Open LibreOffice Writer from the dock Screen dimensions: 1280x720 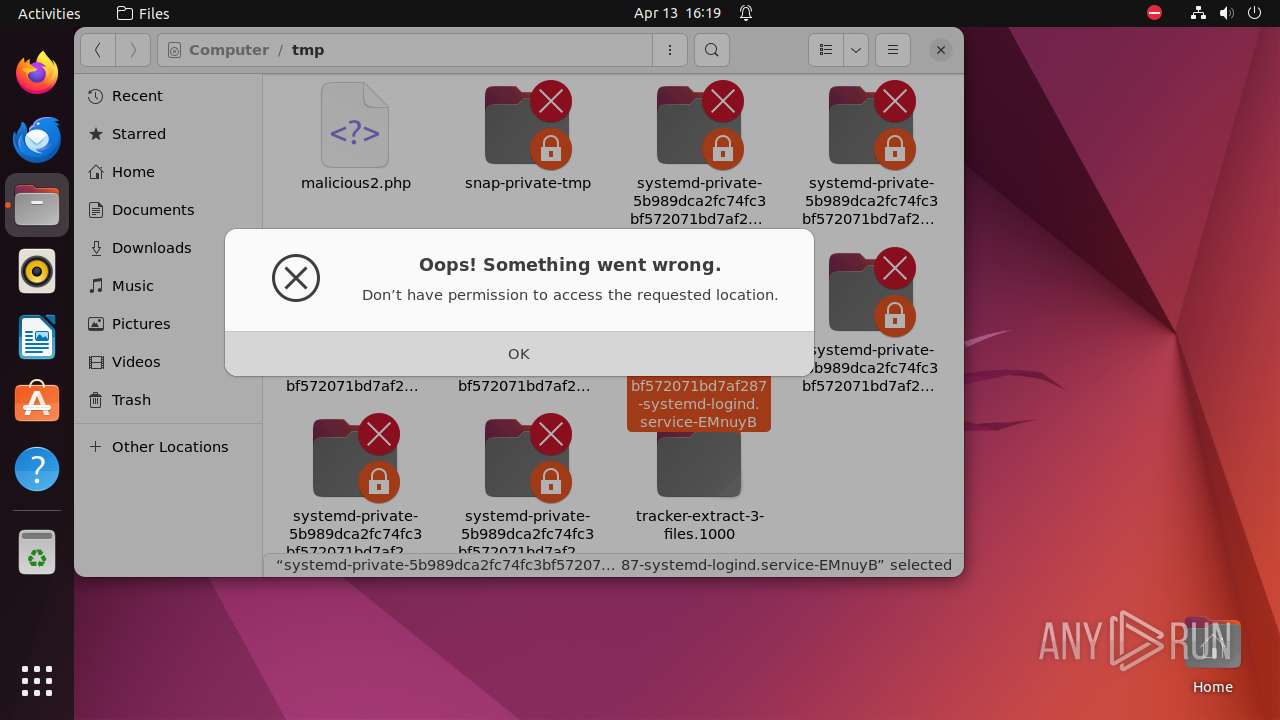tap(37, 337)
